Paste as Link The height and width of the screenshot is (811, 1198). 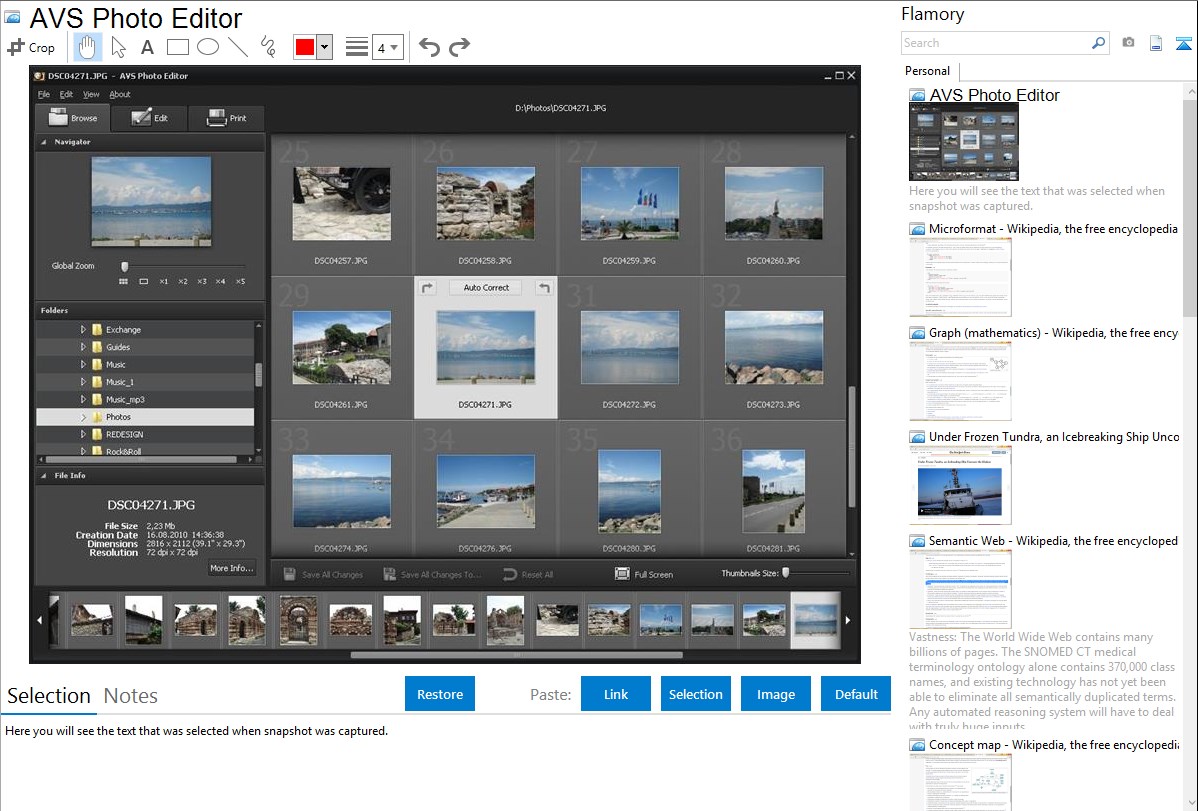point(616,694)
